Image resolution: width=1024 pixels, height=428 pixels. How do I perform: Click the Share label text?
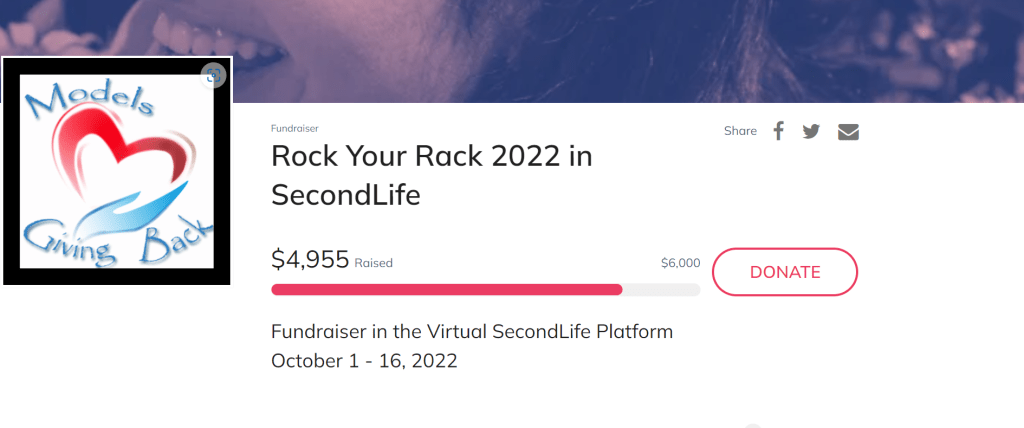tap(740, 131)
